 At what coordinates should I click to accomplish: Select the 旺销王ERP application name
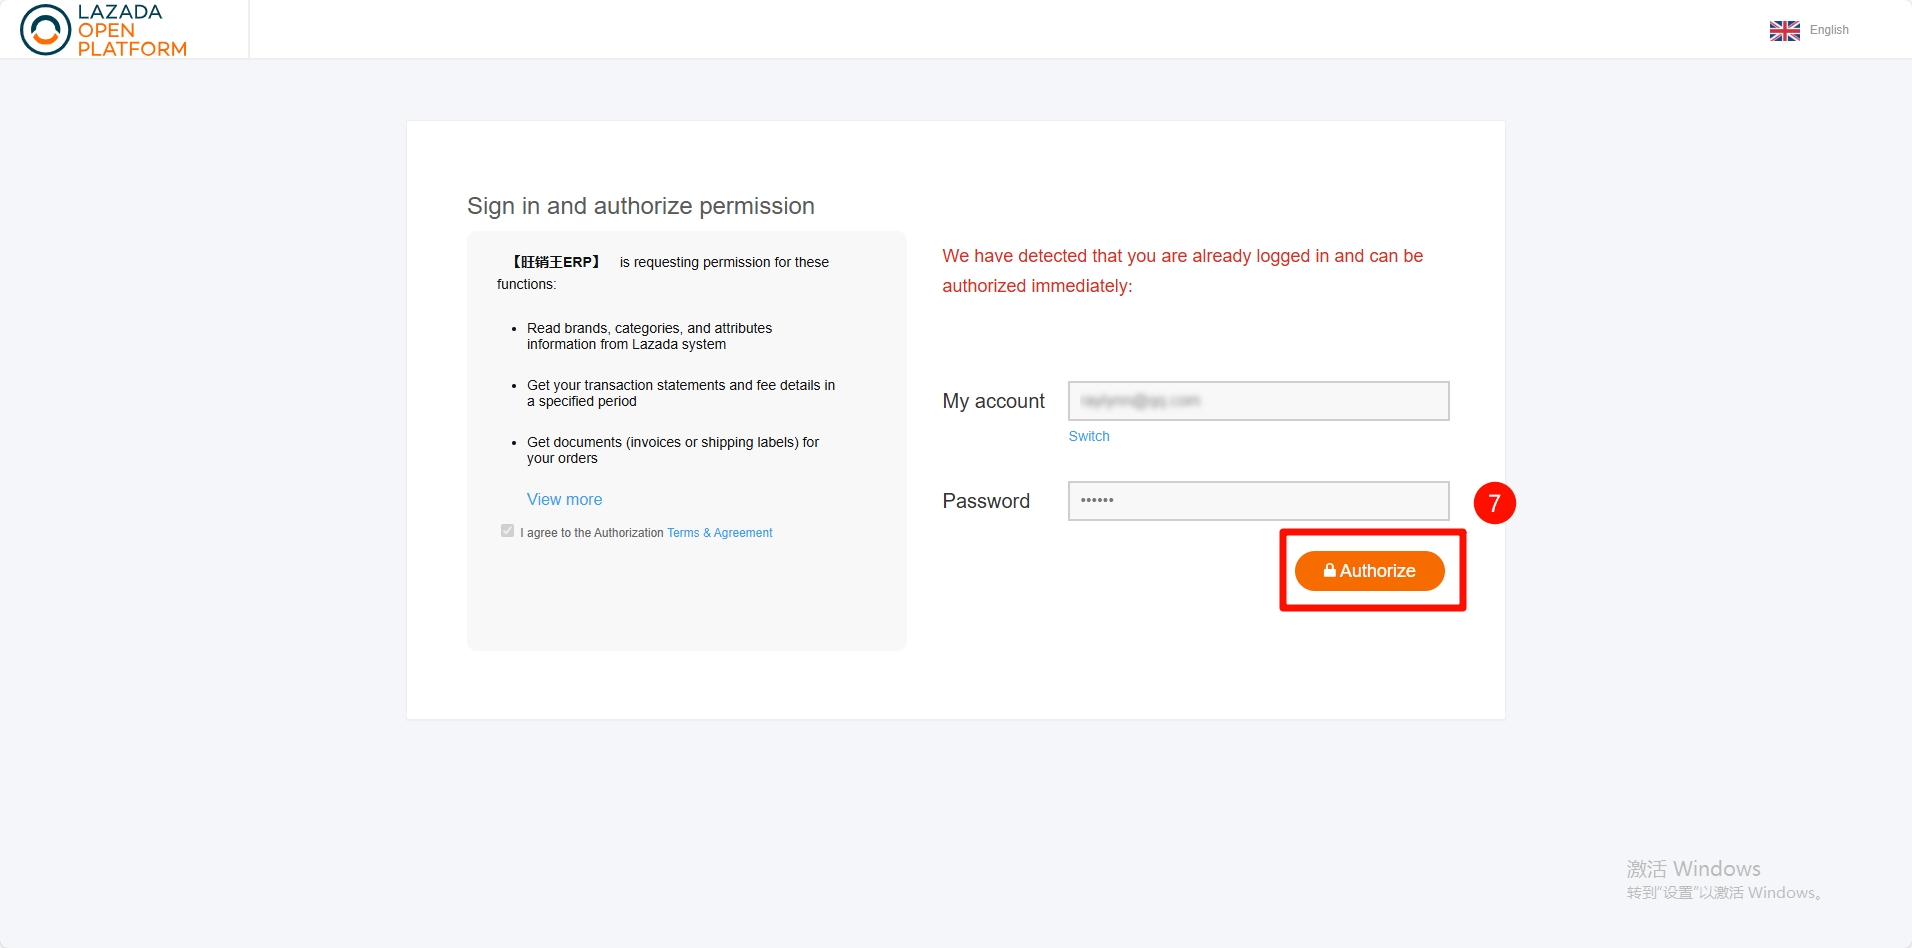(x=556, y=262)
